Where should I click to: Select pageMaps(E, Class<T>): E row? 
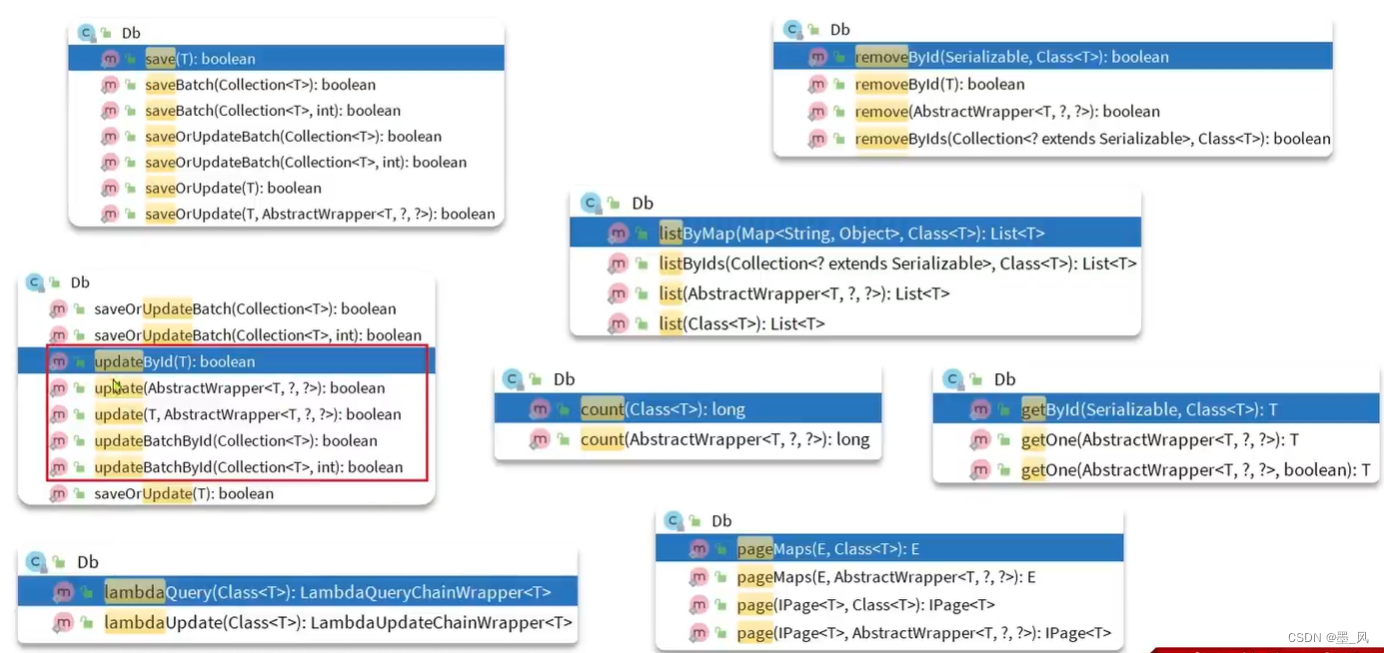pos(890,549)
